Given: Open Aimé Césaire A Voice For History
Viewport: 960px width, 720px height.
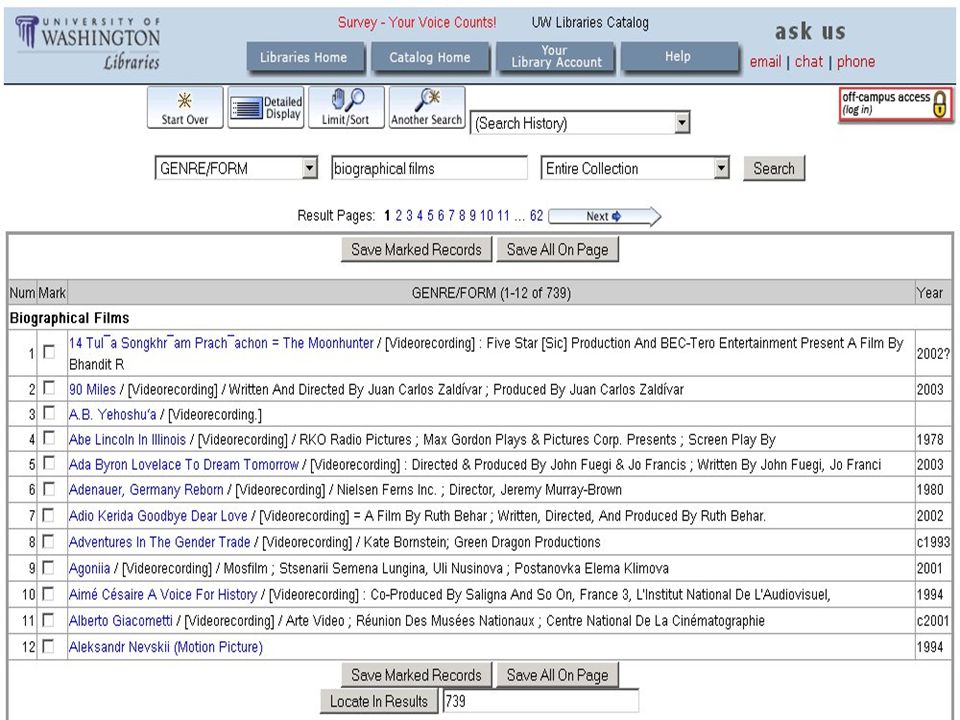Looking at the screenshot, I should pos(163,594).
